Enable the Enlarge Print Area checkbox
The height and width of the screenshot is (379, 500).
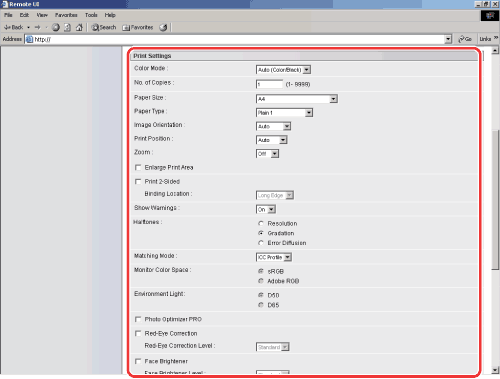click(x=138, y=167)
